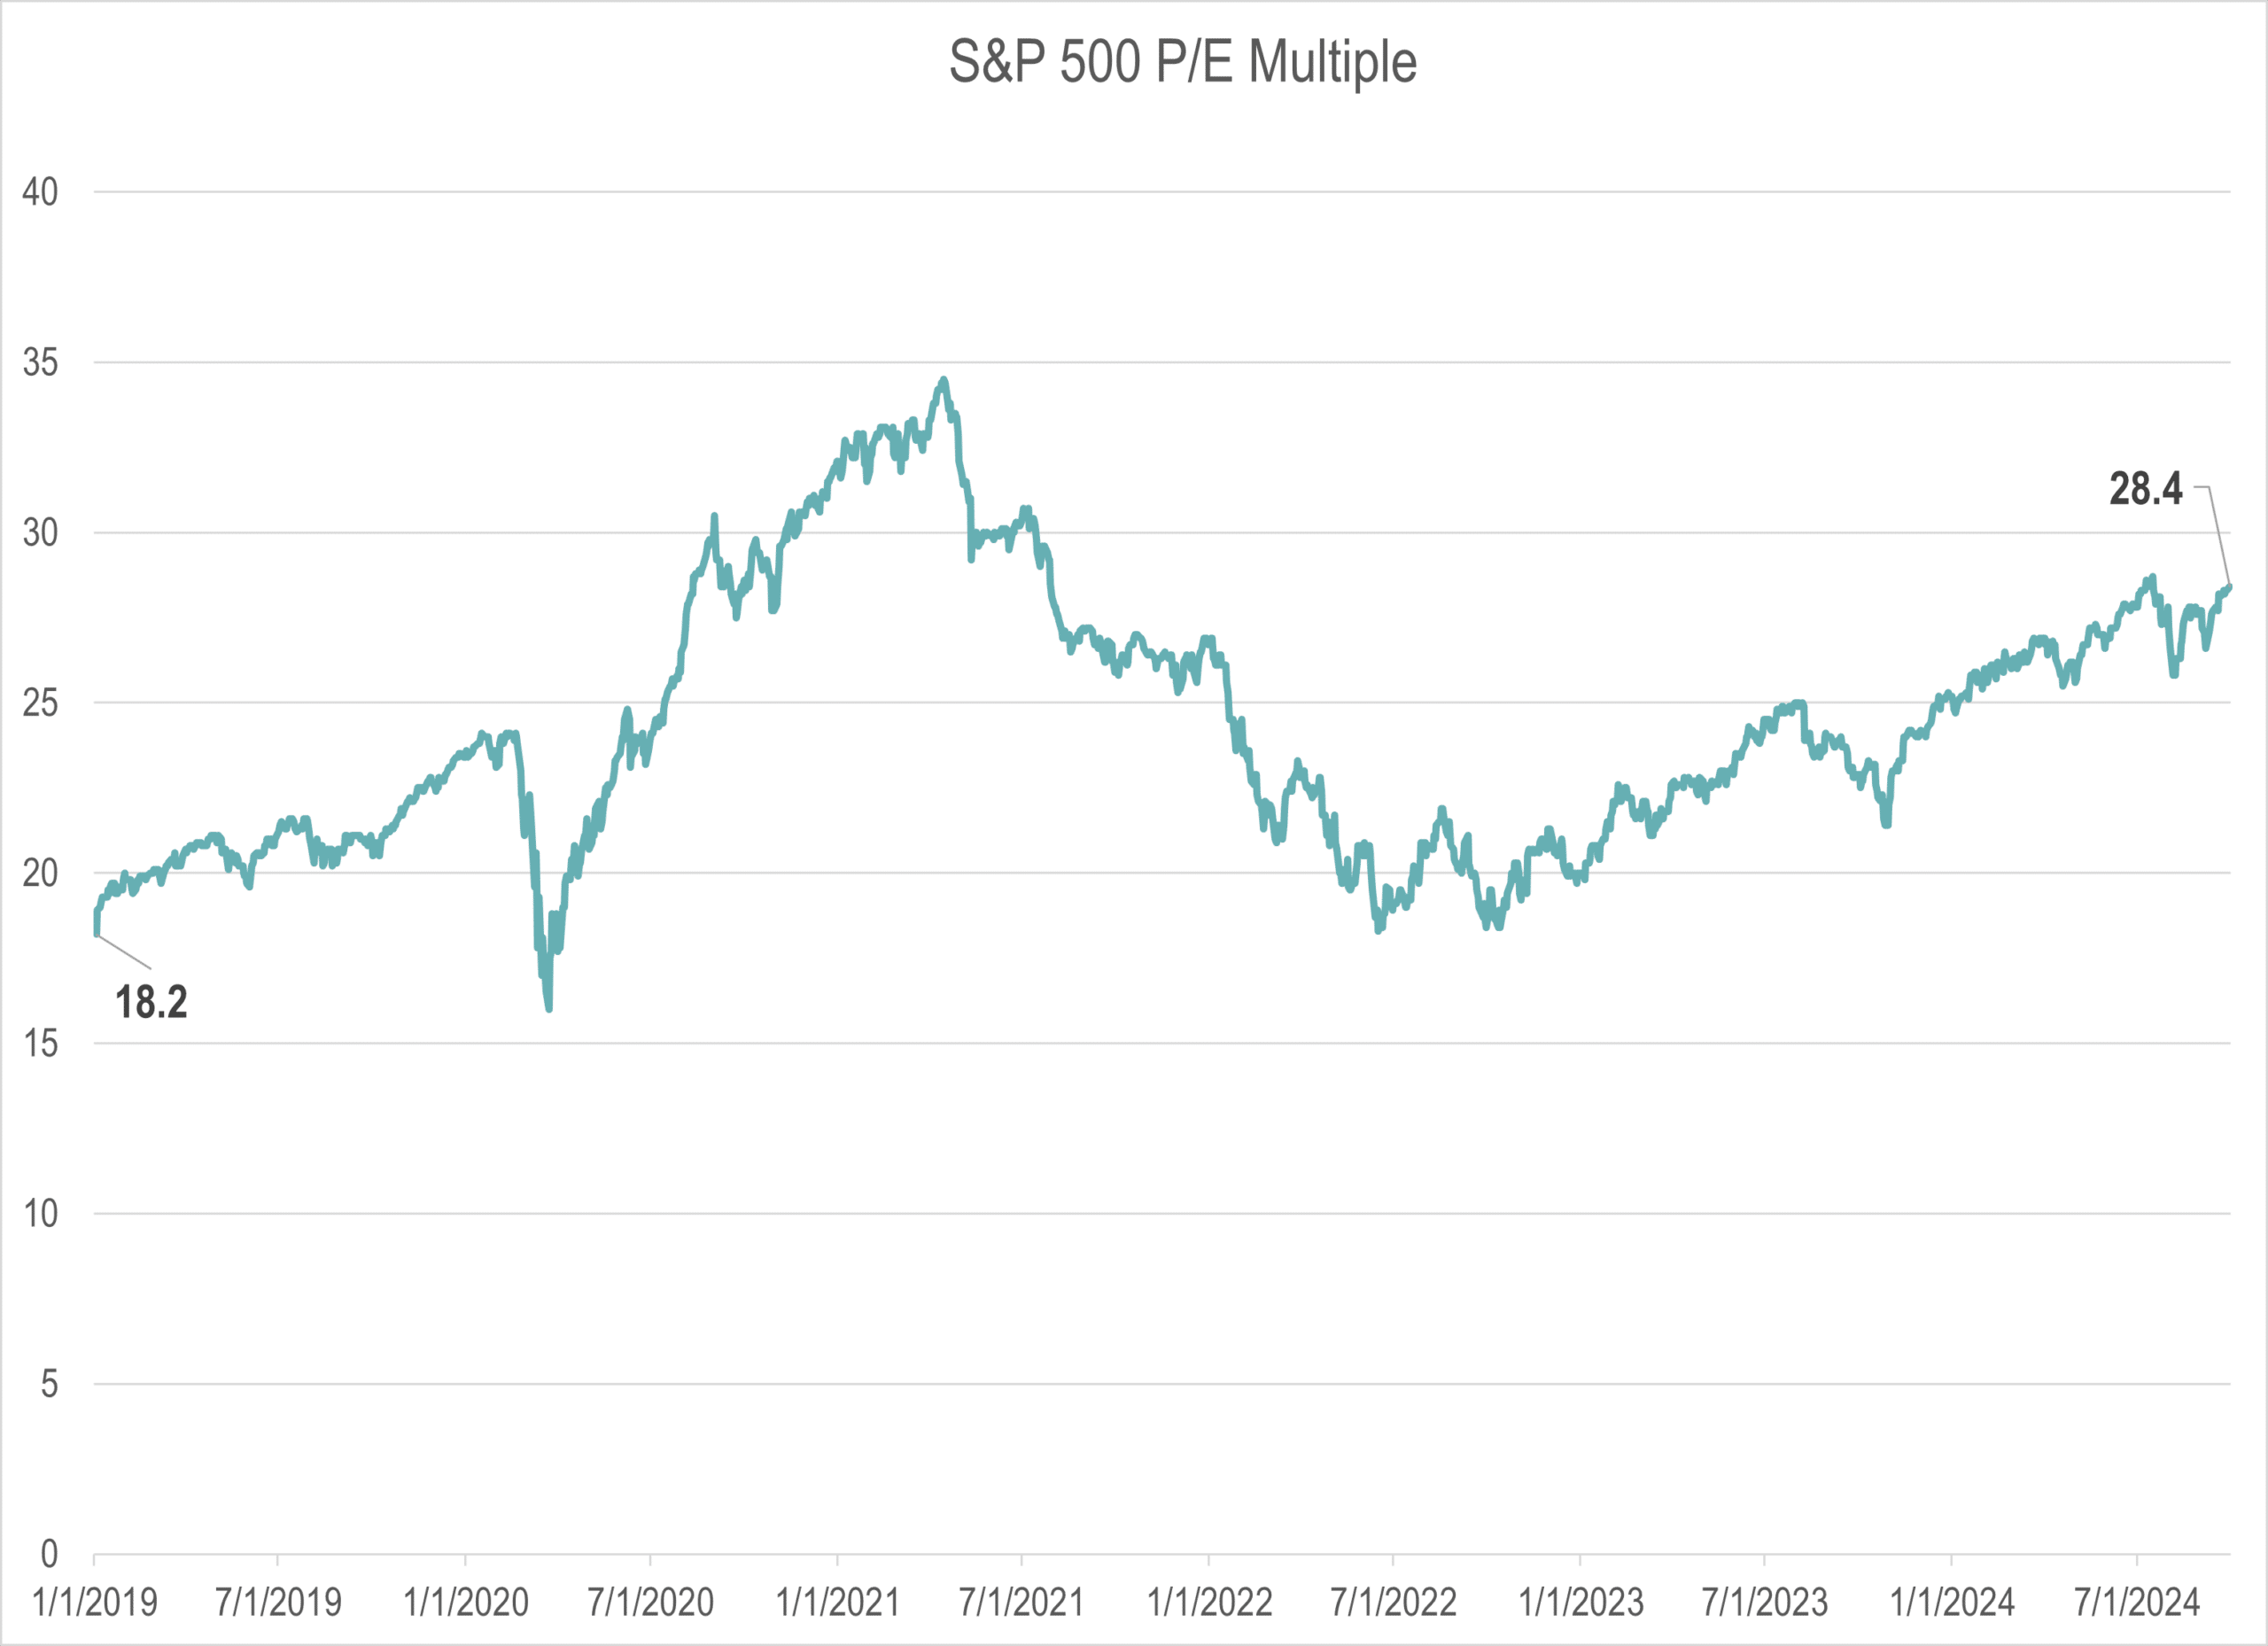Click the 1/1/2021 x-axis date label
The image size is (2268, 1646).
point(838,1603)
